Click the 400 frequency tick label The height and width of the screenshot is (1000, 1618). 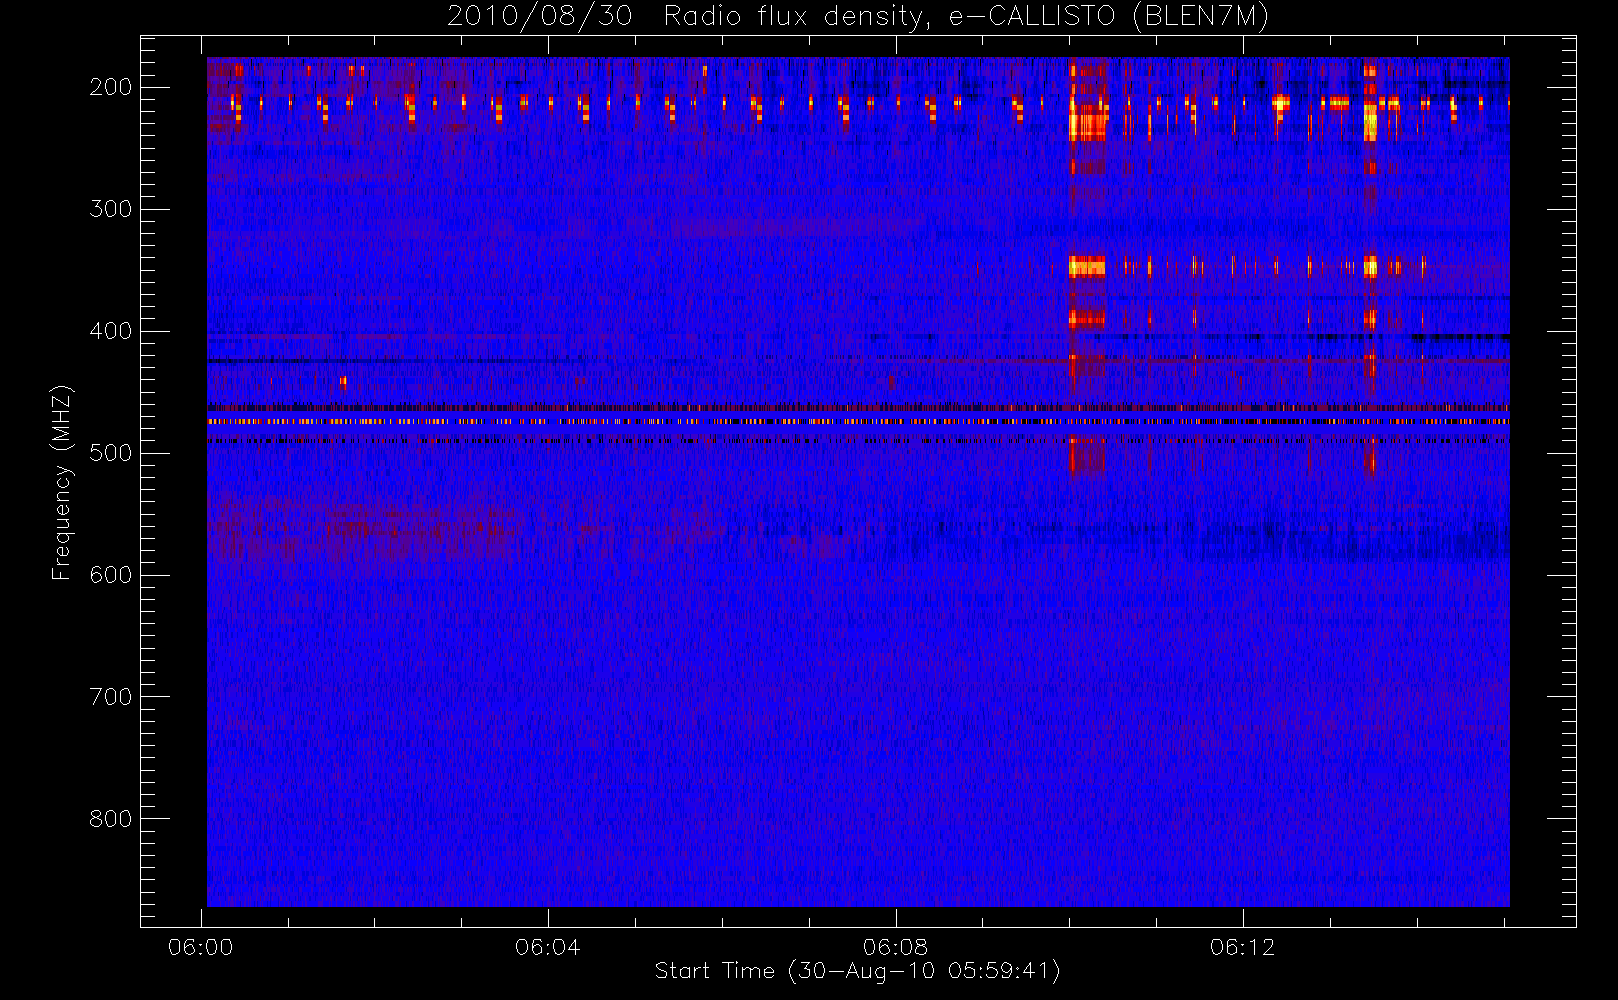(111, 331)
